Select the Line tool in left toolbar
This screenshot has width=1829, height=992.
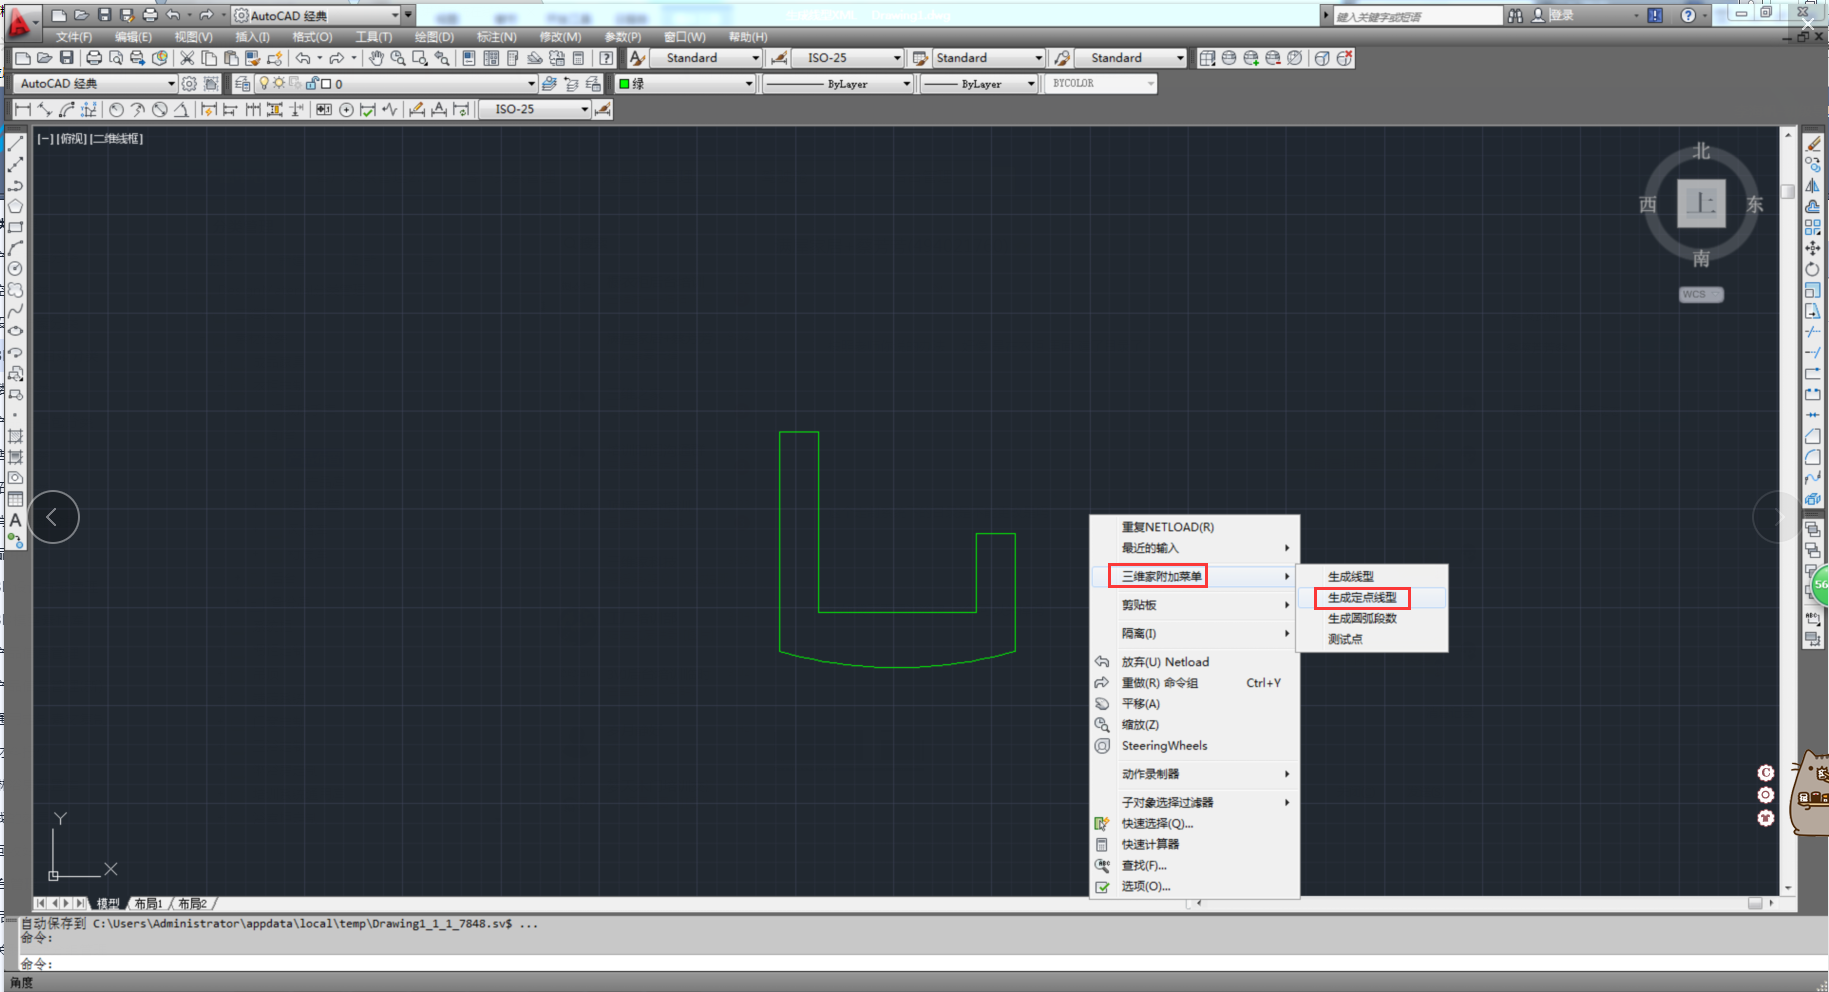15,144
